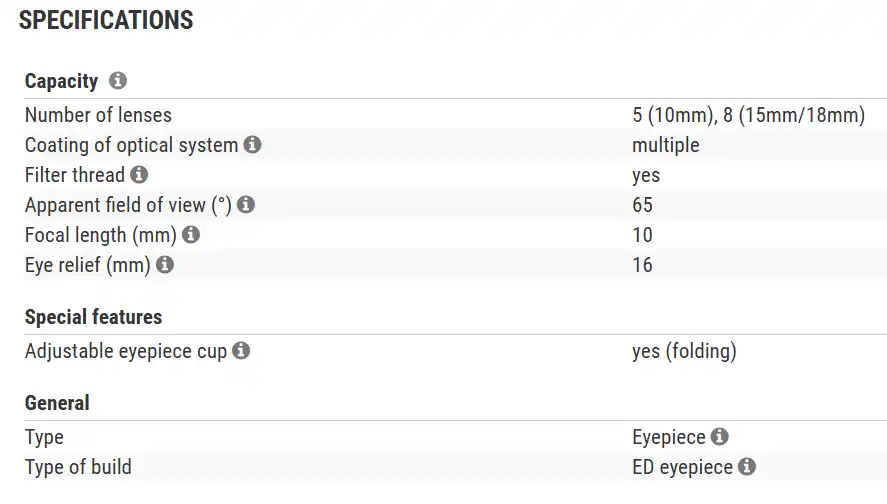This screenshot has height=504, width=887.
Task: Click the General section heading
Action: click(x=57, y=403)
